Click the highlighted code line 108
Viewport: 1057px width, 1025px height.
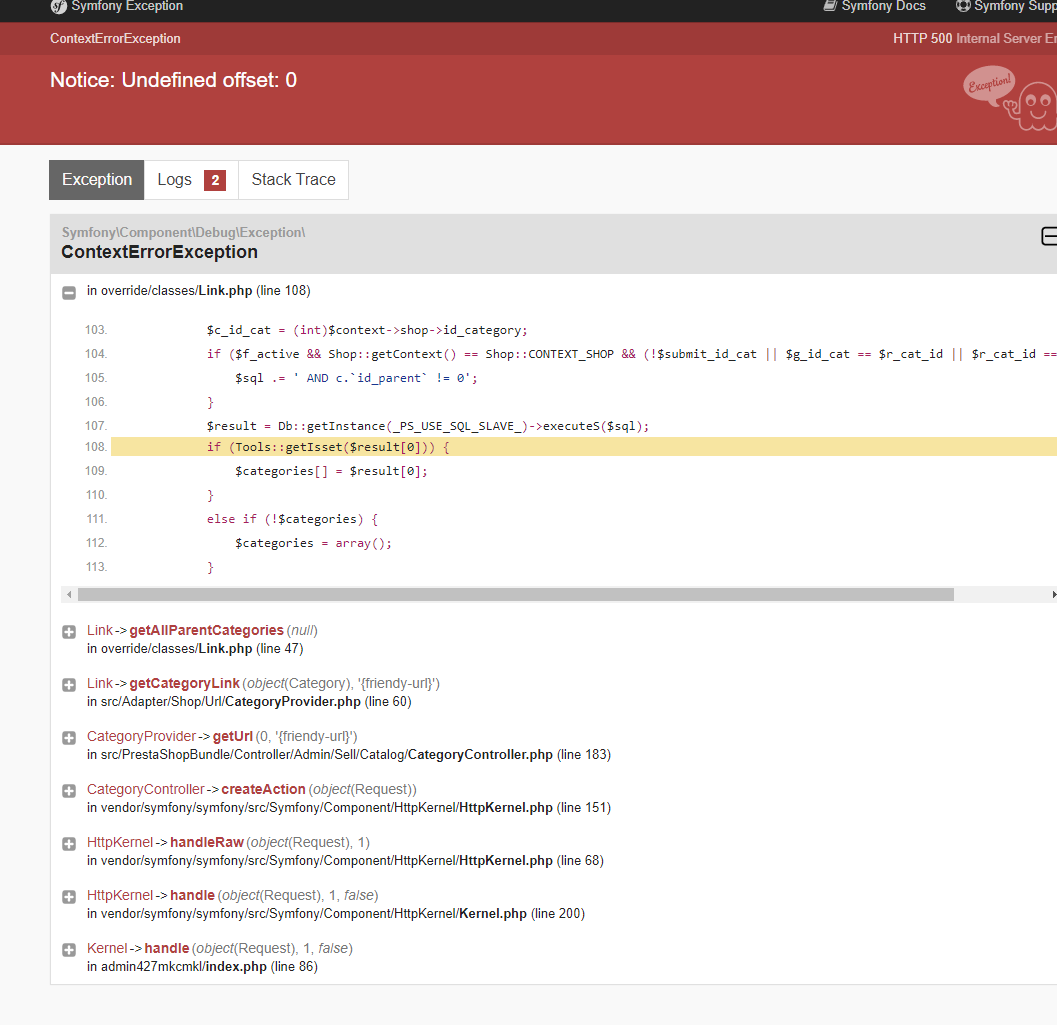[584, 447]
